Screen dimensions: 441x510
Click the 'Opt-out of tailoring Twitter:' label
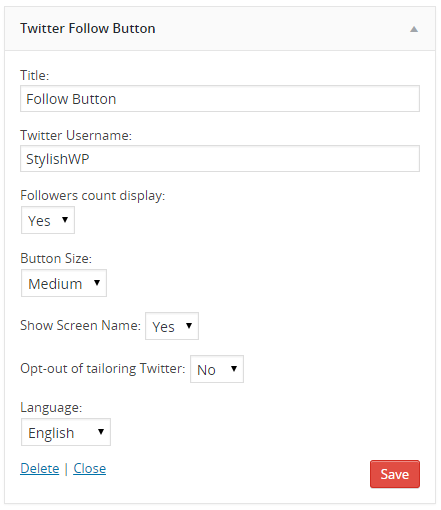[103, 368]
